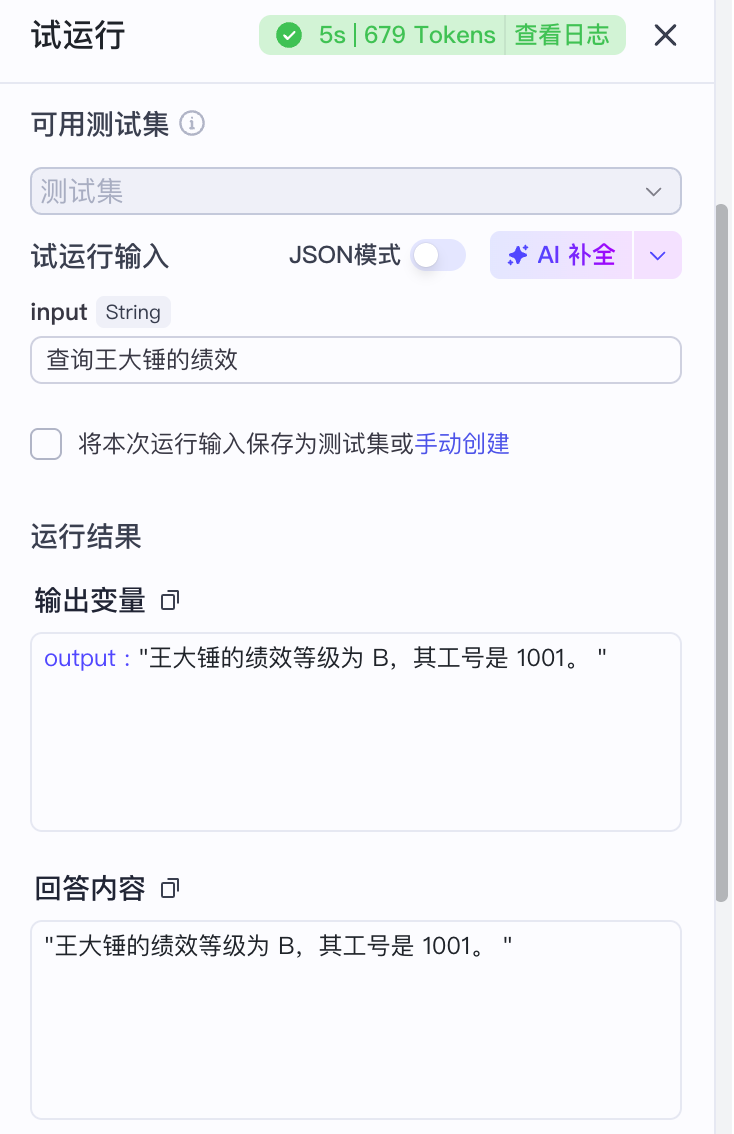Click the input field with 查询王大锤的绩效
This screenshot has width=734, height=1134.
click(x=355, y=360)
